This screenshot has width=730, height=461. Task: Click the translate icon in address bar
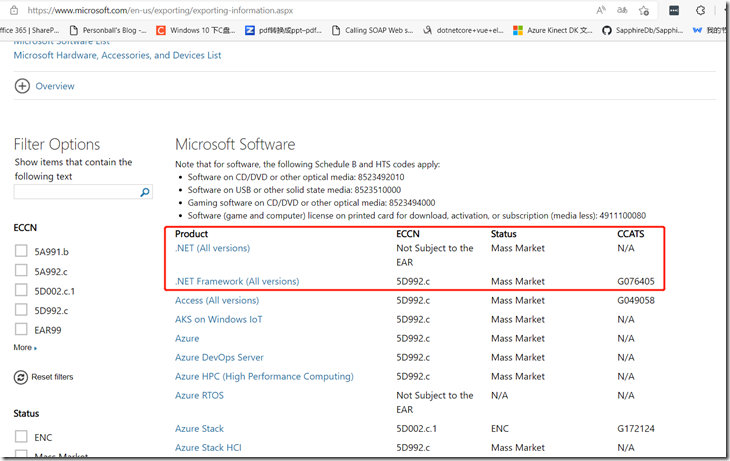tap(620, 10)
